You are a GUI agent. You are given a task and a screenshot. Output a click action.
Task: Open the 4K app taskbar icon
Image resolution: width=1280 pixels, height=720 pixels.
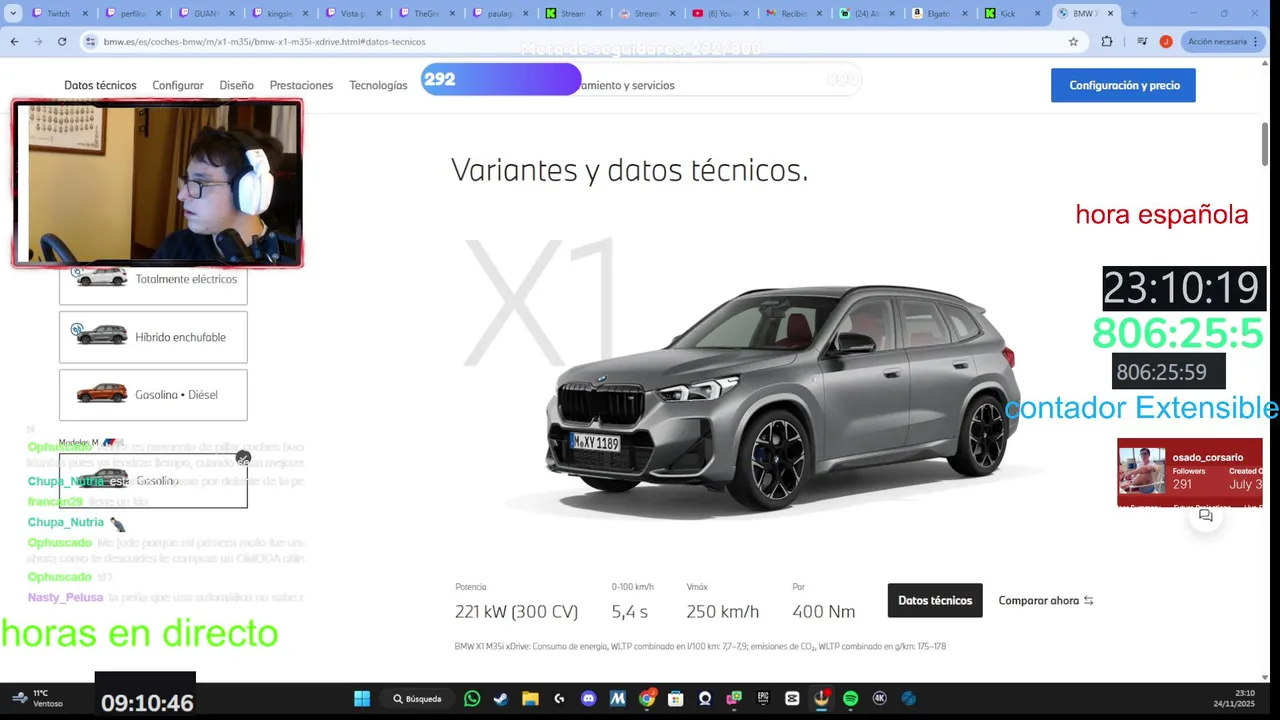880,699
